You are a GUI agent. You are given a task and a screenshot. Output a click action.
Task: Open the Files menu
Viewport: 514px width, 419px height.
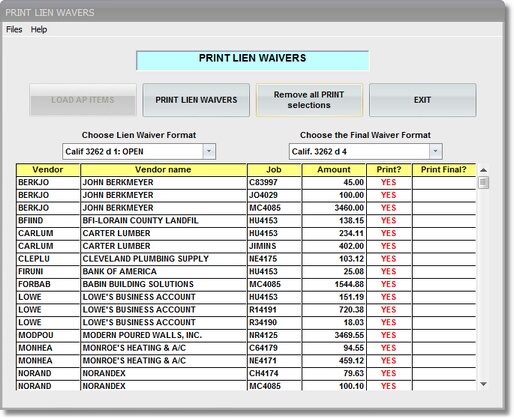(14, 29)
